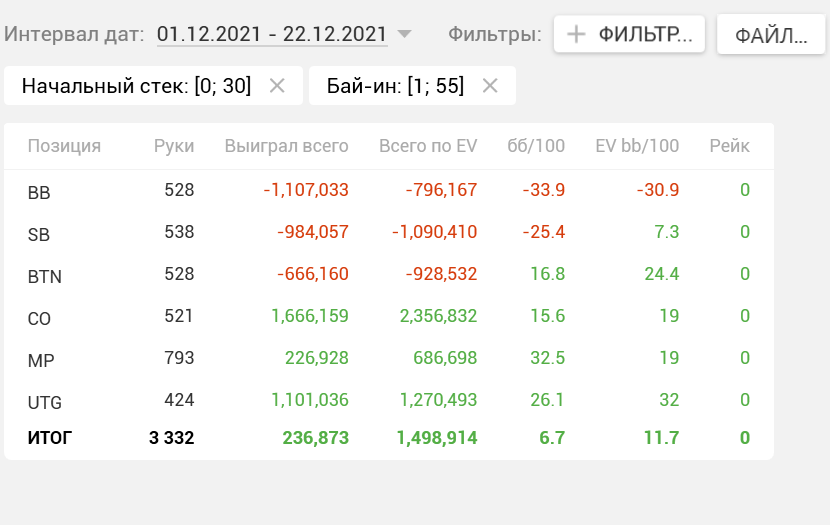830x525 pixels.
Task: Sort by EV bb/100 column header
Action: click(x=637, y=146)
